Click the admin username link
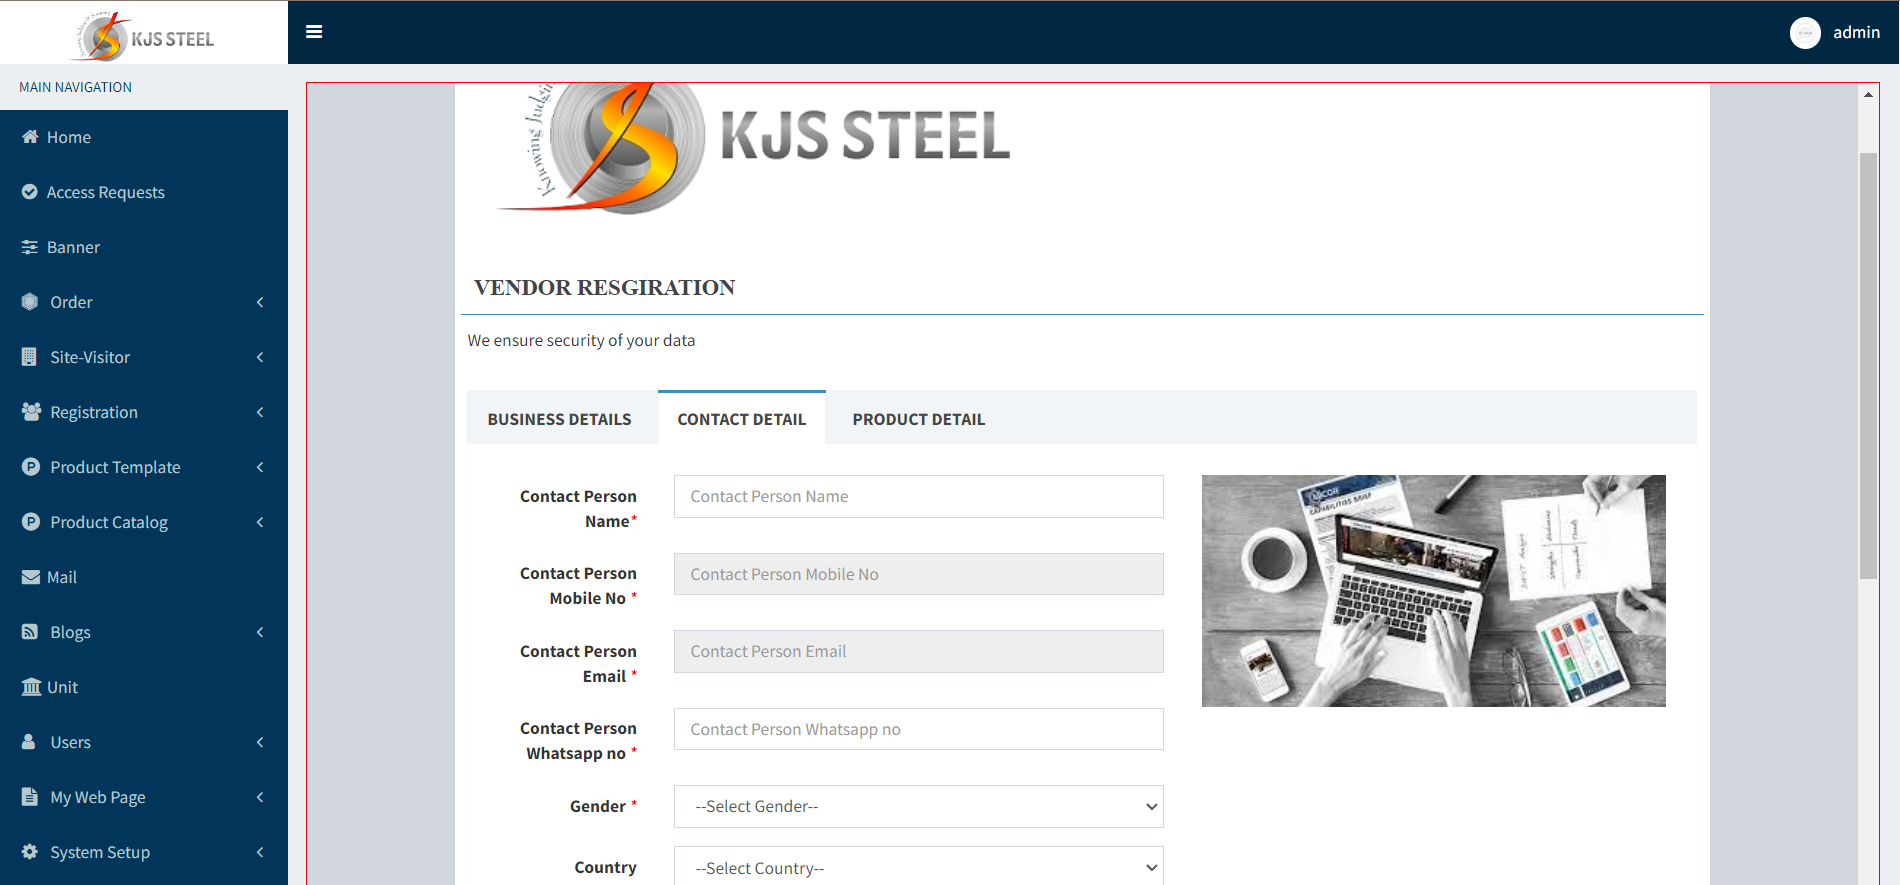This screenshot has height=885, width=1900. pyautogui.click(x=1856, y=33)
